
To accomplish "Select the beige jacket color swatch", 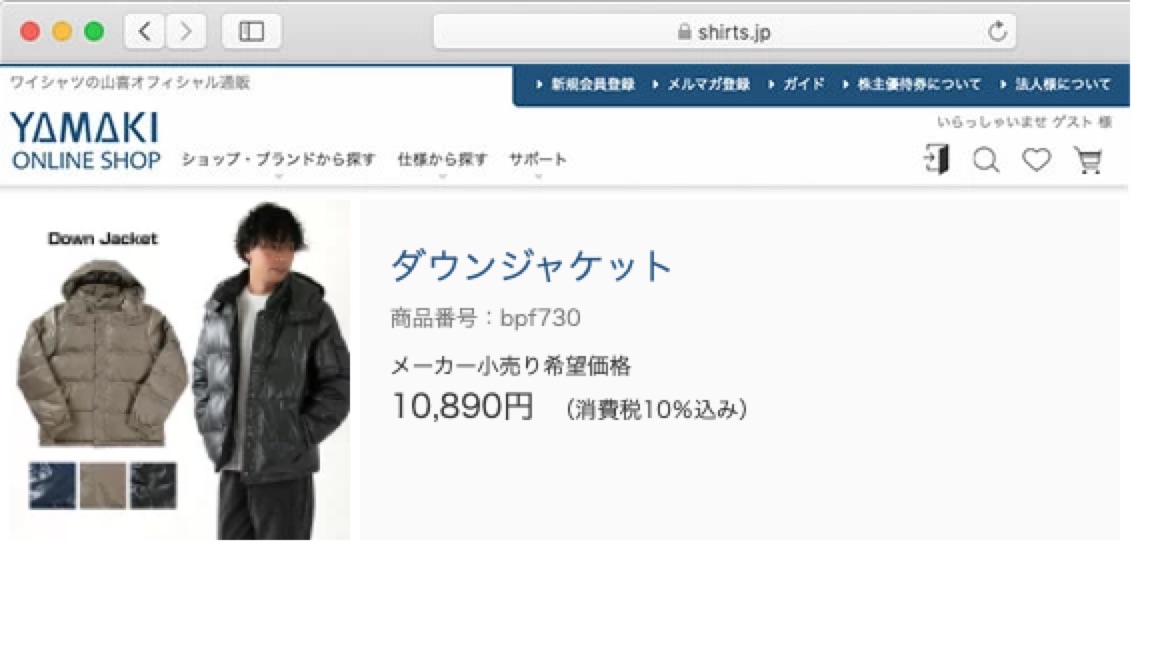I will pyautogui.click(x=103, y=485).
